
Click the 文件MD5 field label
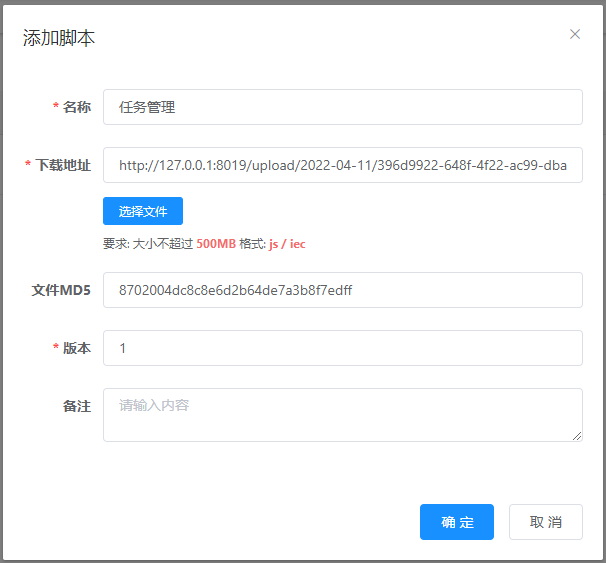click(61, 290)
